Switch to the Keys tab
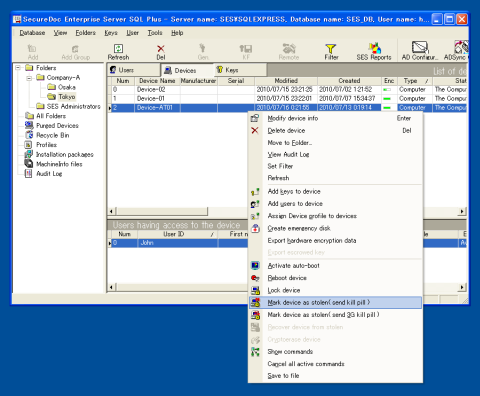This screenshot has width=480, height=396. (x=240, y=70)
